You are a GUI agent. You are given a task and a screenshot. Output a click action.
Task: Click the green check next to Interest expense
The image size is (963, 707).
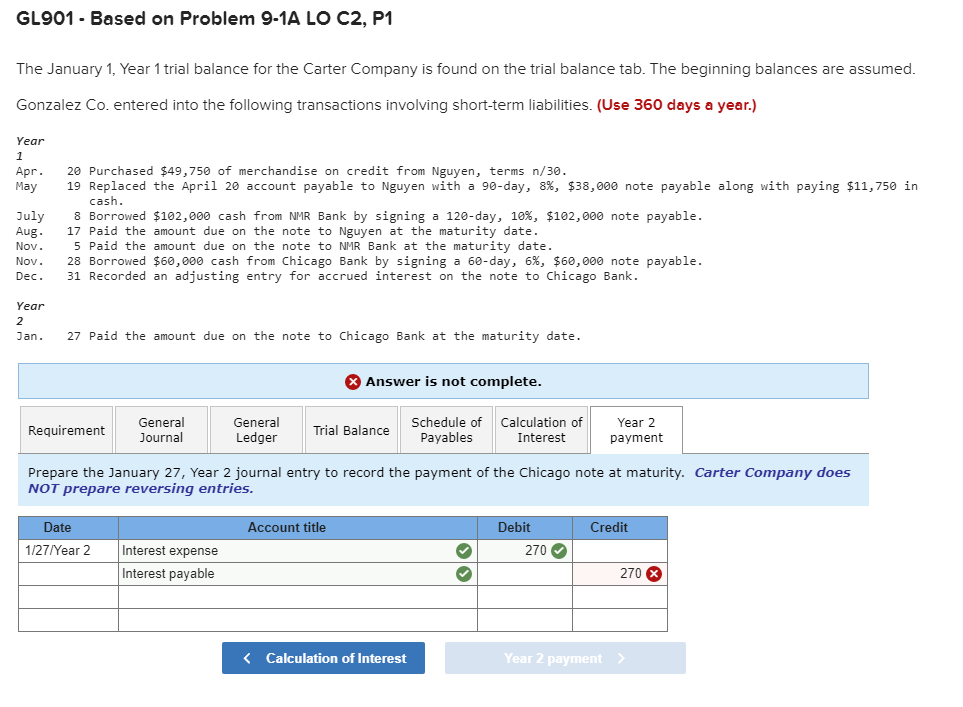[464, 551]
